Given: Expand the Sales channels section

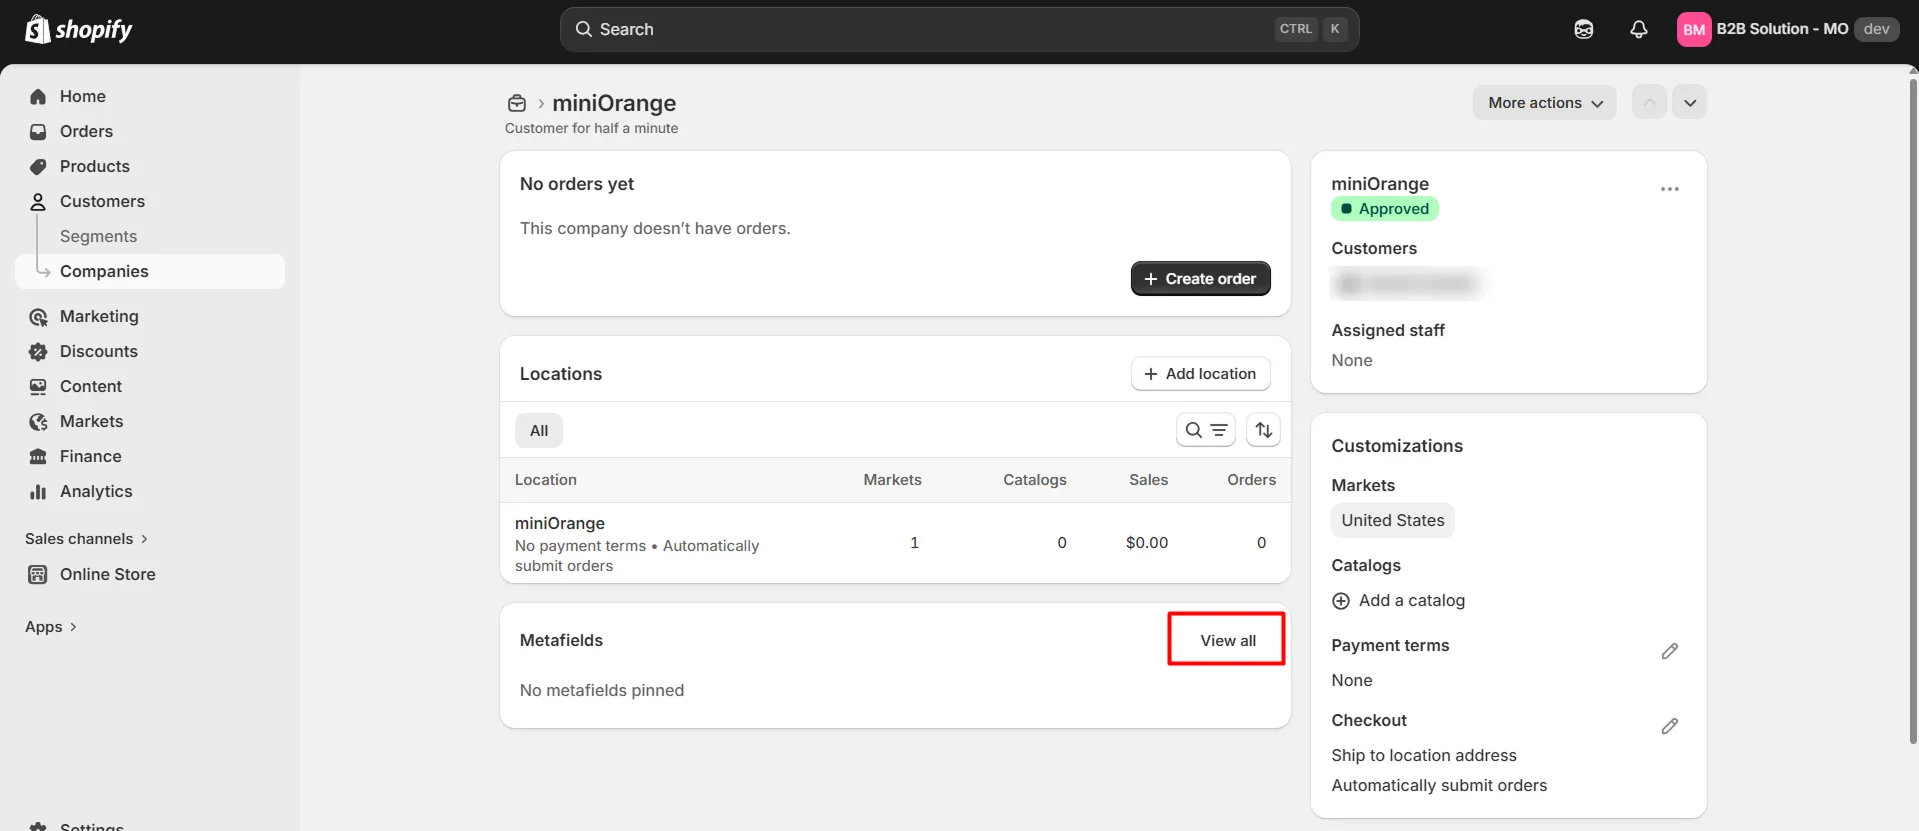Looking at the screenshot, I should pyautogui.click(x=87, y=539).
